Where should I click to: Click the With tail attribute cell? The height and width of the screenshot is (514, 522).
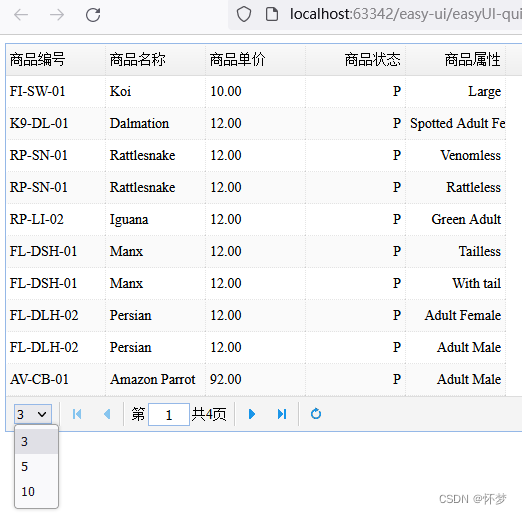455,283
